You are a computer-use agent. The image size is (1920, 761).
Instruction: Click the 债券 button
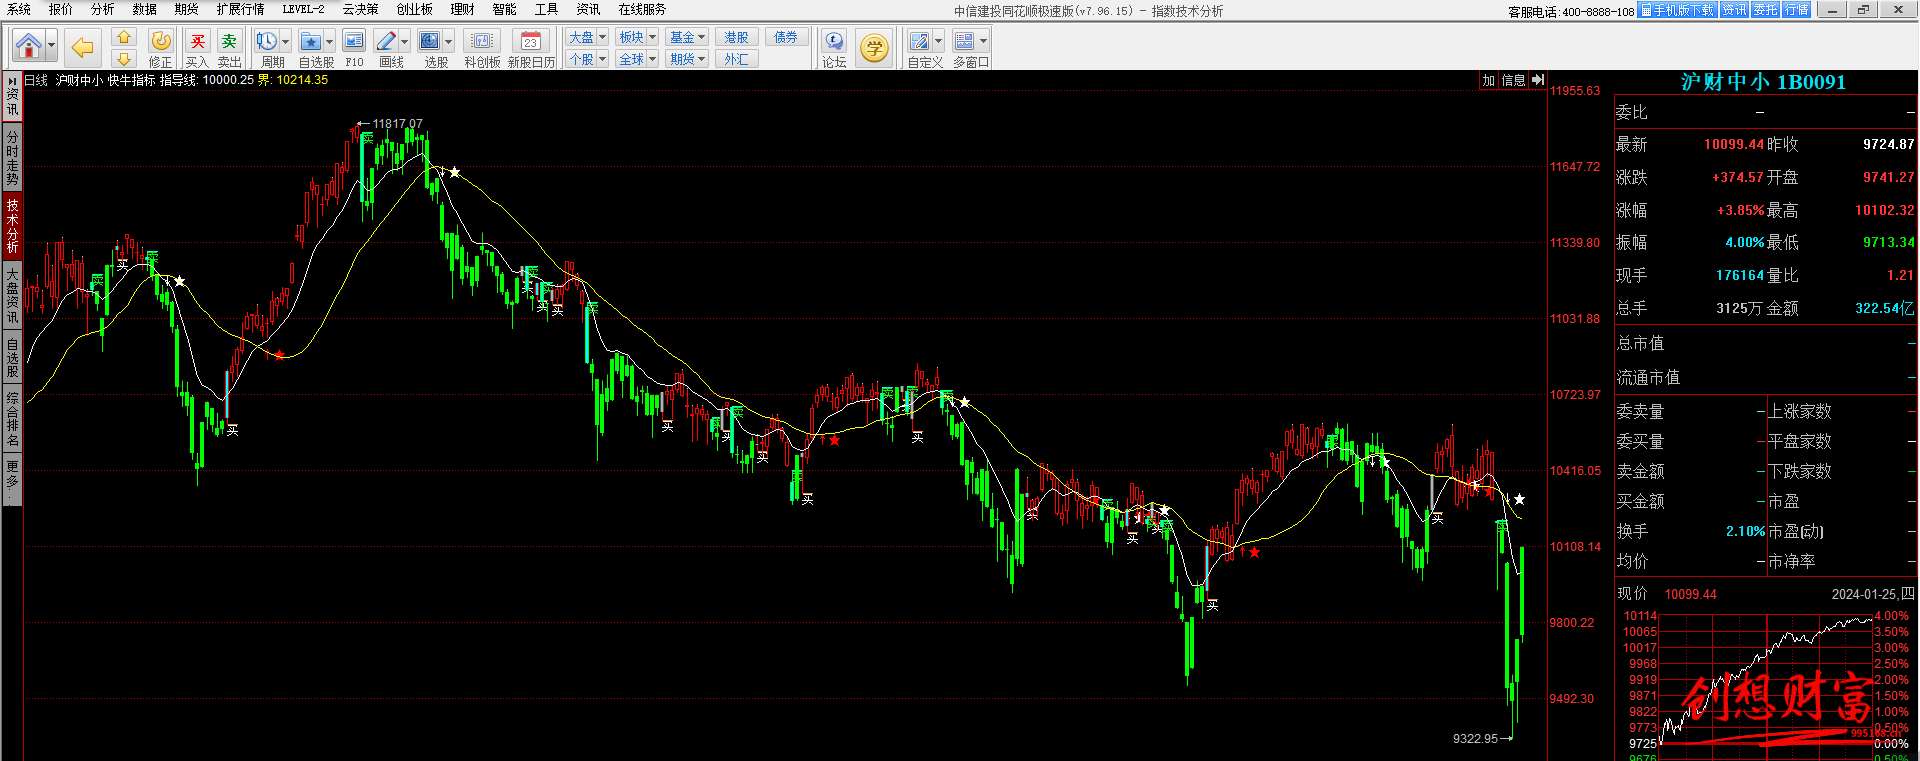[x=787, y=37]
